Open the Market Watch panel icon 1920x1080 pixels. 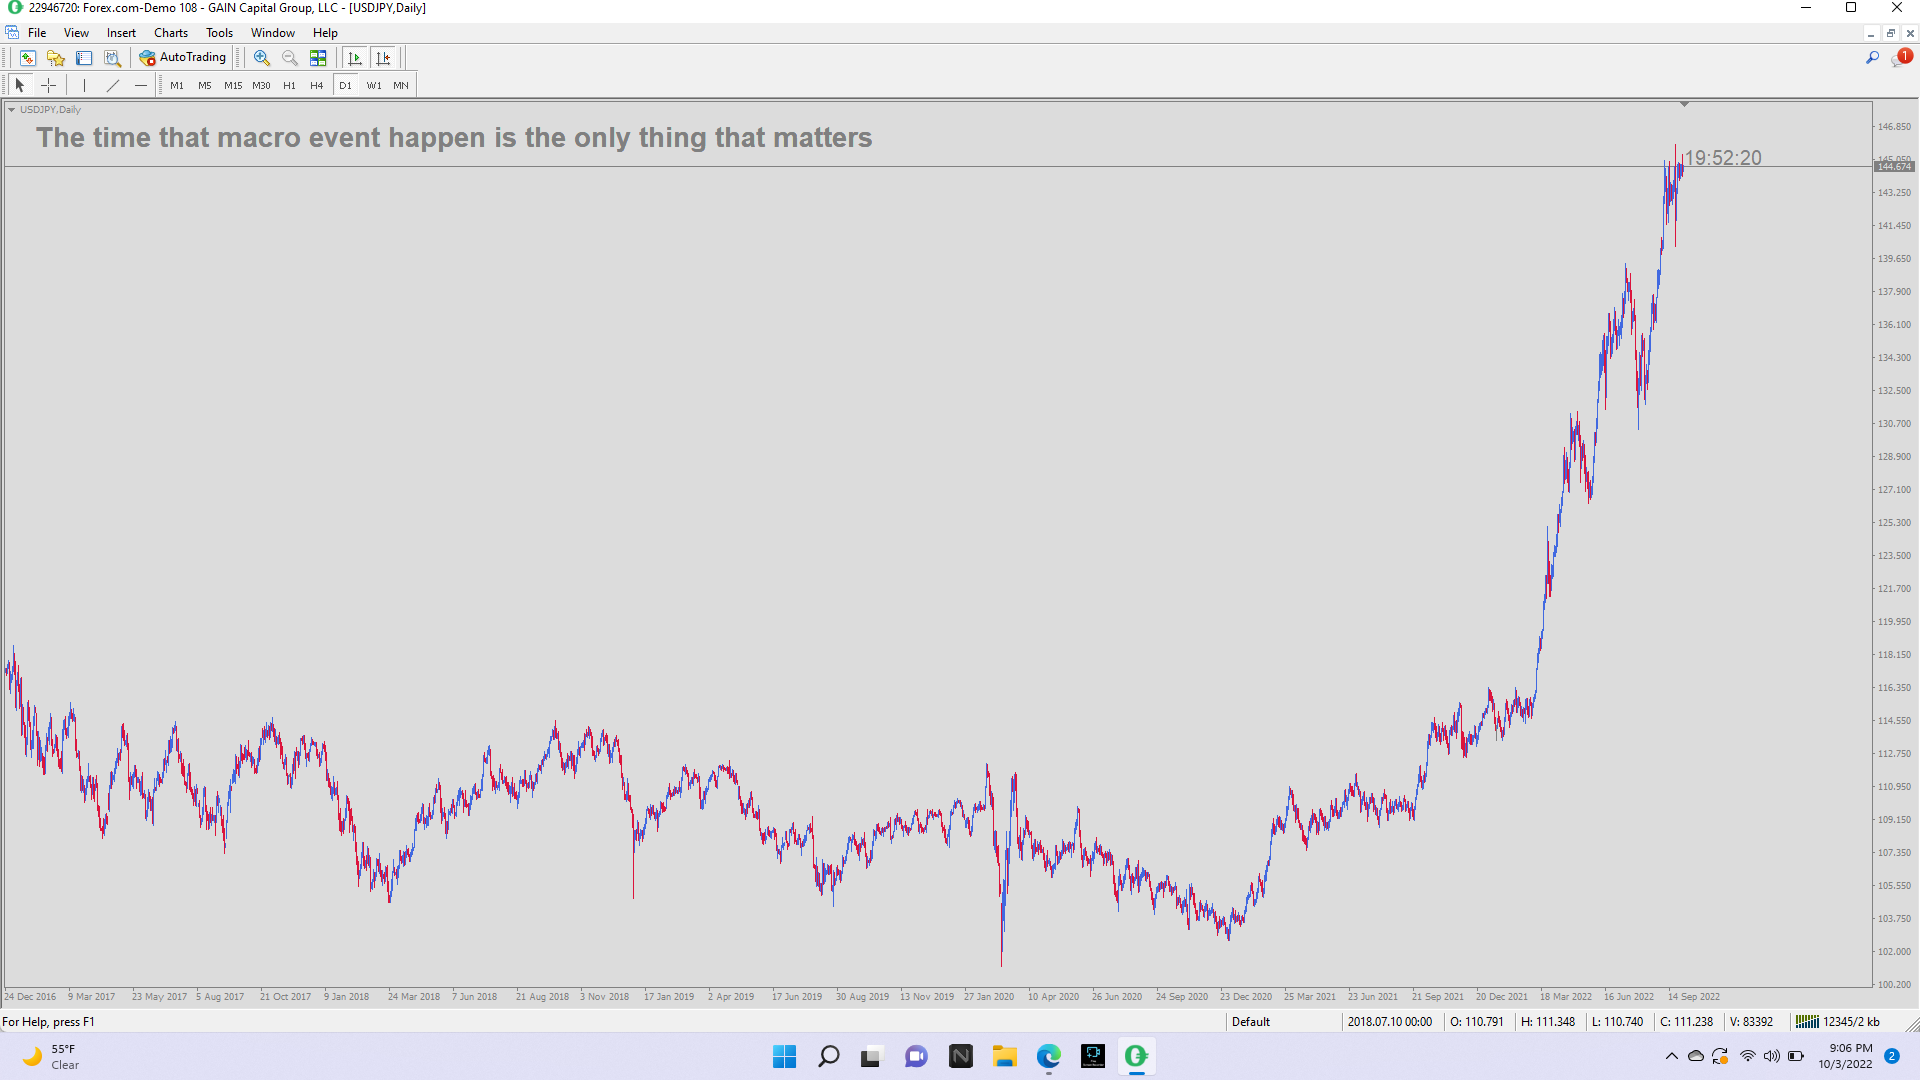click(28, 58)
